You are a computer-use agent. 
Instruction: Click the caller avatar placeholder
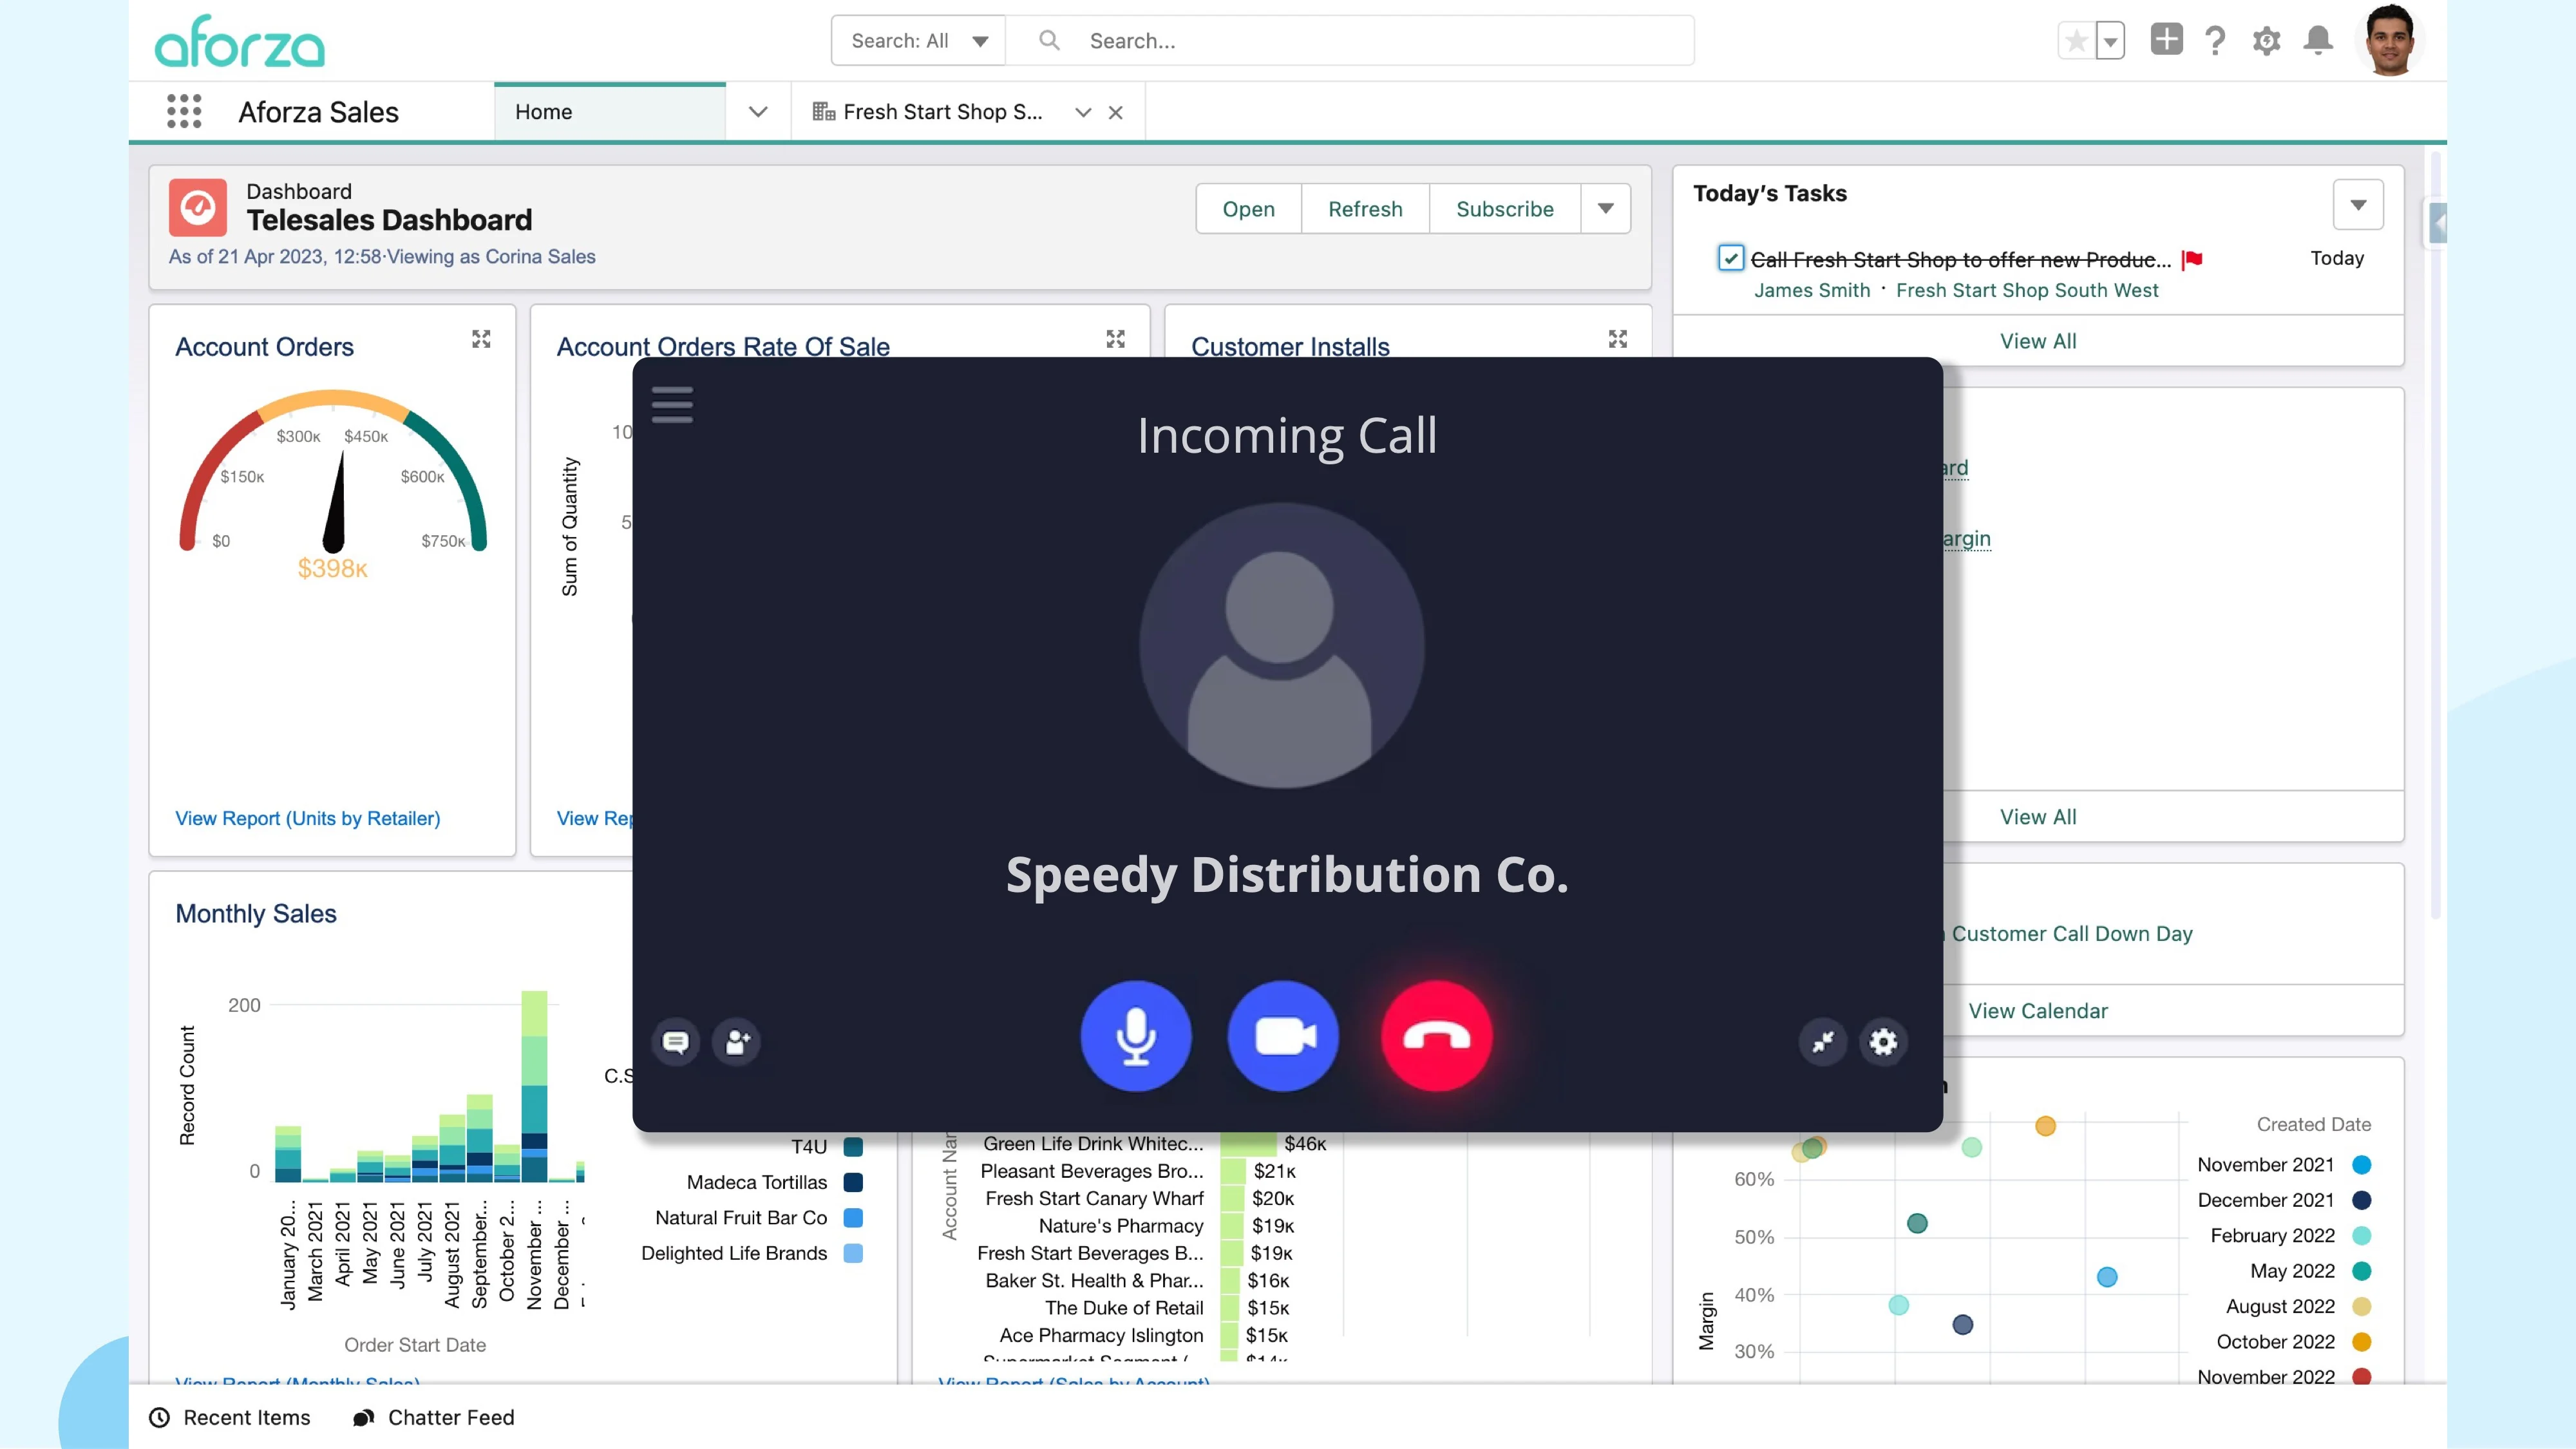point(1281,645)
